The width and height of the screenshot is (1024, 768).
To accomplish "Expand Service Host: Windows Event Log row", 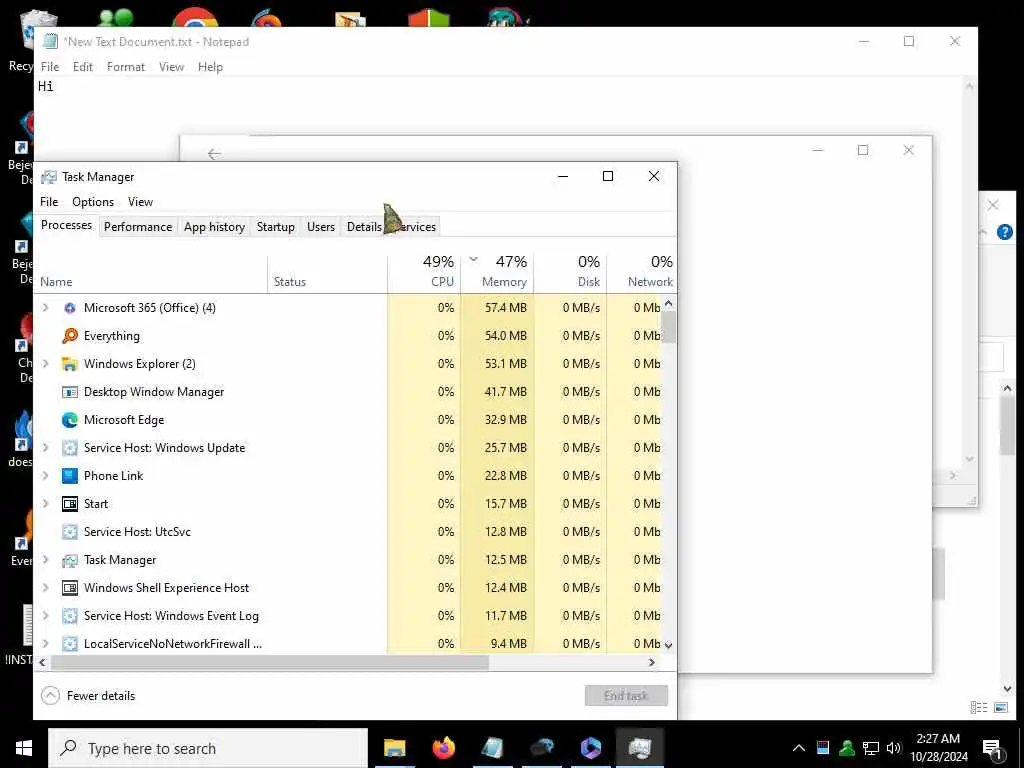I will [x=45, y=616].
